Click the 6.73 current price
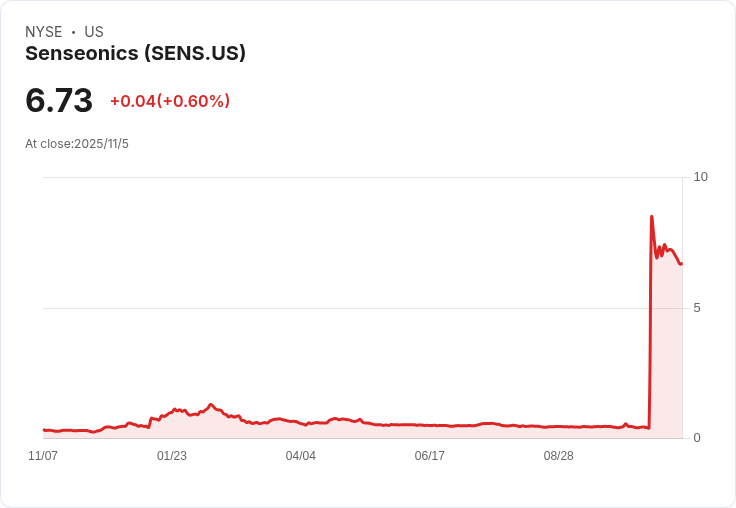The width and height of the screenshot is (736, 508). pyautogui.click(x=59, y=101)
